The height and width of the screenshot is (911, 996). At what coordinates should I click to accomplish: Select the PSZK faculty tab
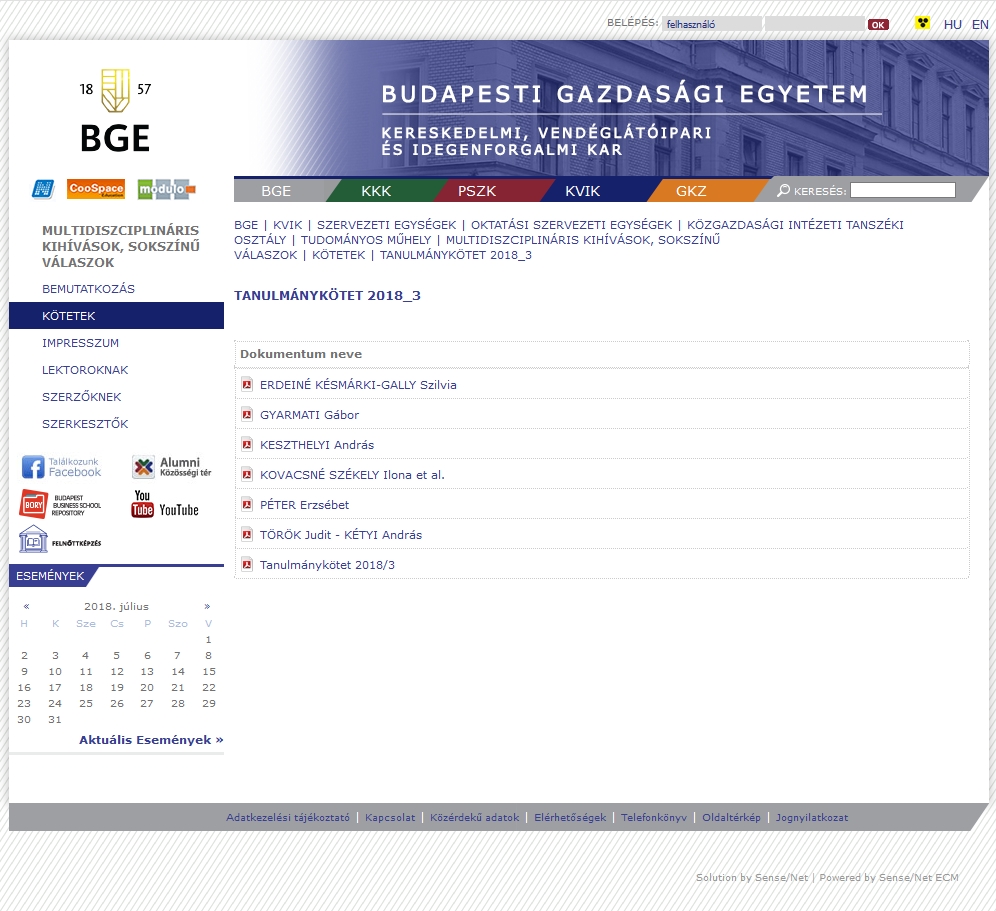pyautogui.click(x=476, y=191)
